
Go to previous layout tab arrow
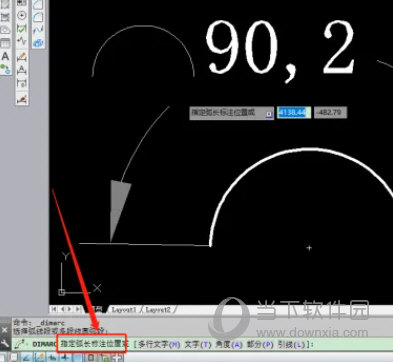pos(63,309)
